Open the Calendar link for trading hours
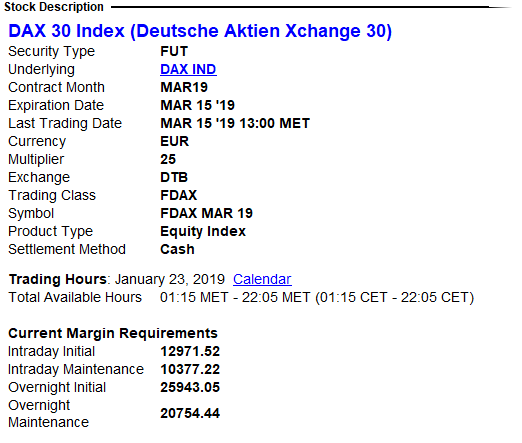 [262, 279]
